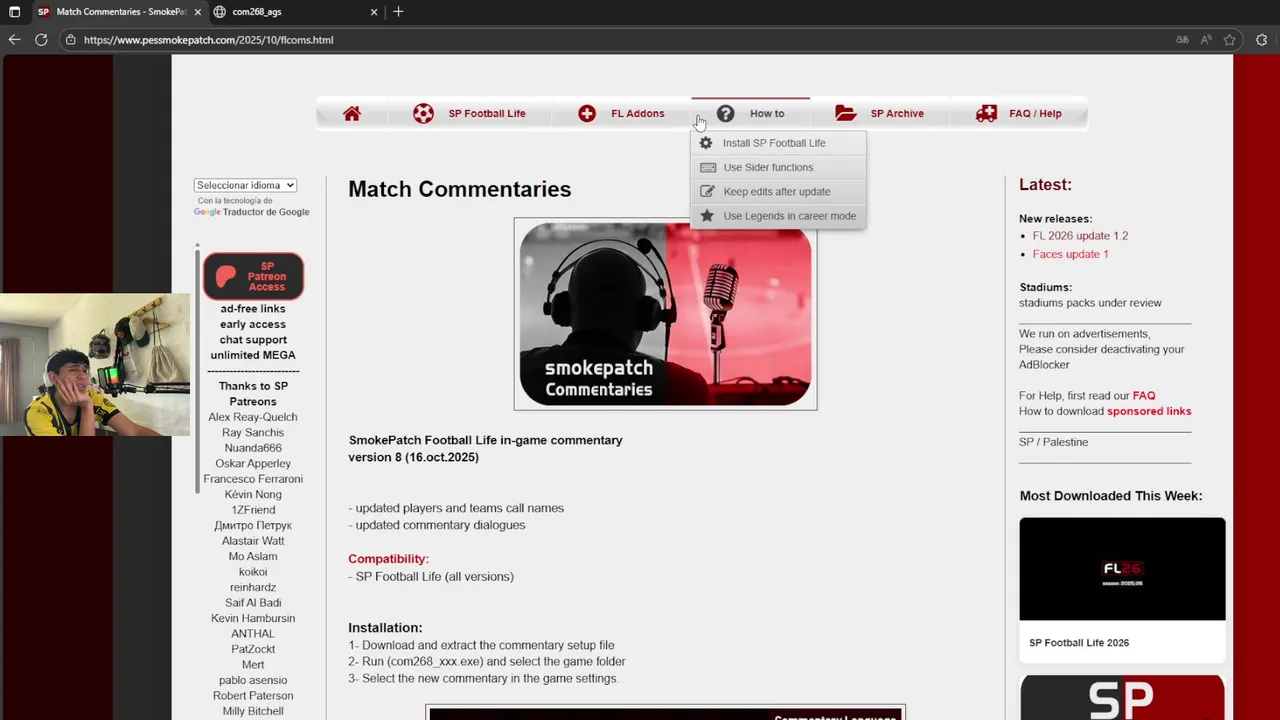This screenshot has height=720, width=1280.
Task: Open the FL 2026 update 1.2 link
Action: tap(1080, 236)
